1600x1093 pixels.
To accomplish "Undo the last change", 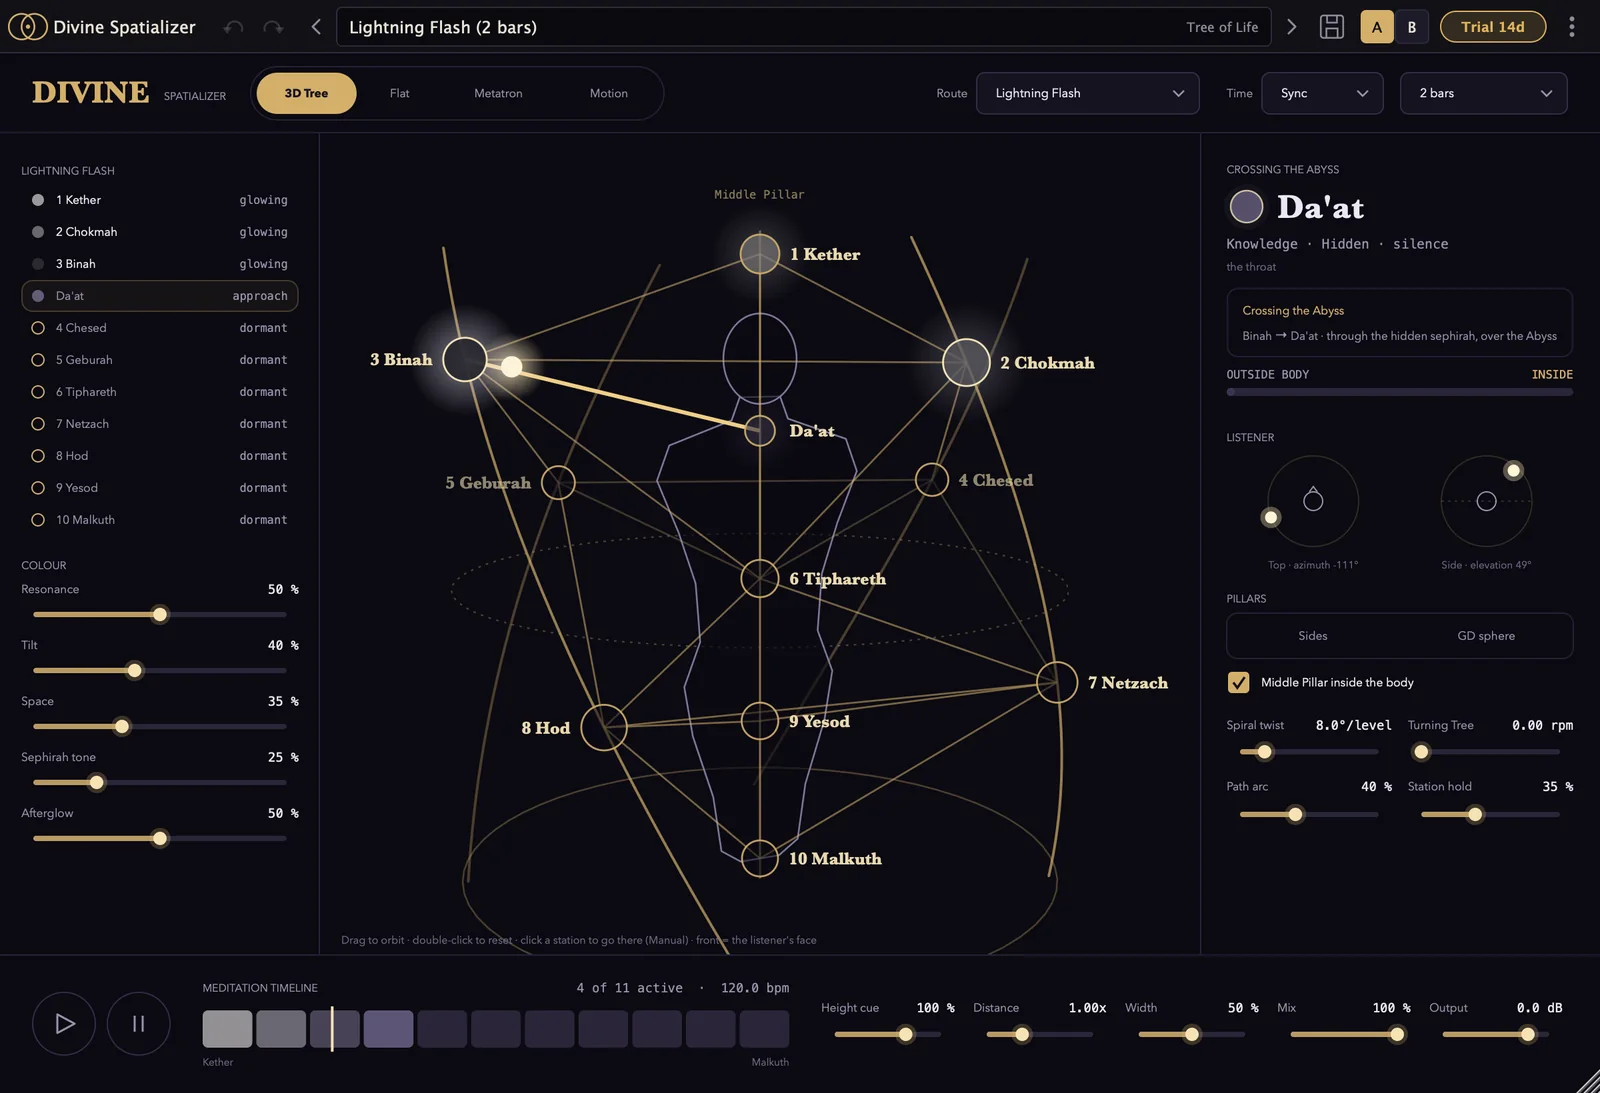I will (233, 27).
